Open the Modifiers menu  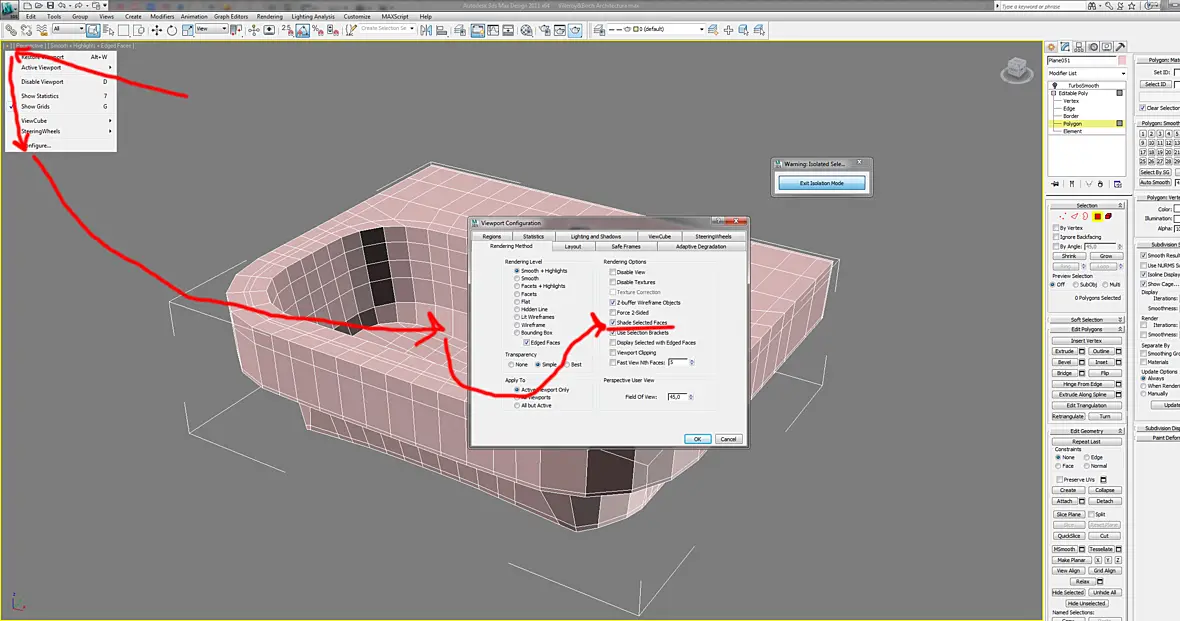tap(162, 16)
